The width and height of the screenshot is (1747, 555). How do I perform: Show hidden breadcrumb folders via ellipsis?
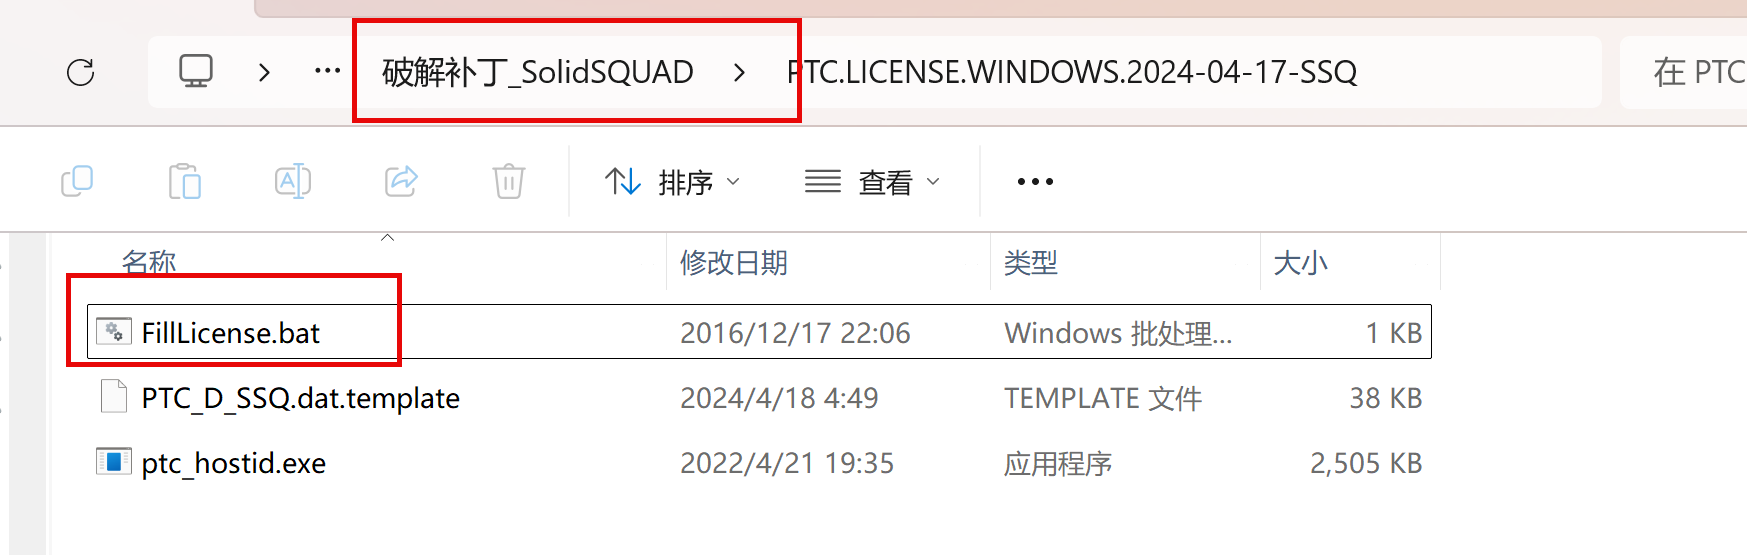click(327, 72)
